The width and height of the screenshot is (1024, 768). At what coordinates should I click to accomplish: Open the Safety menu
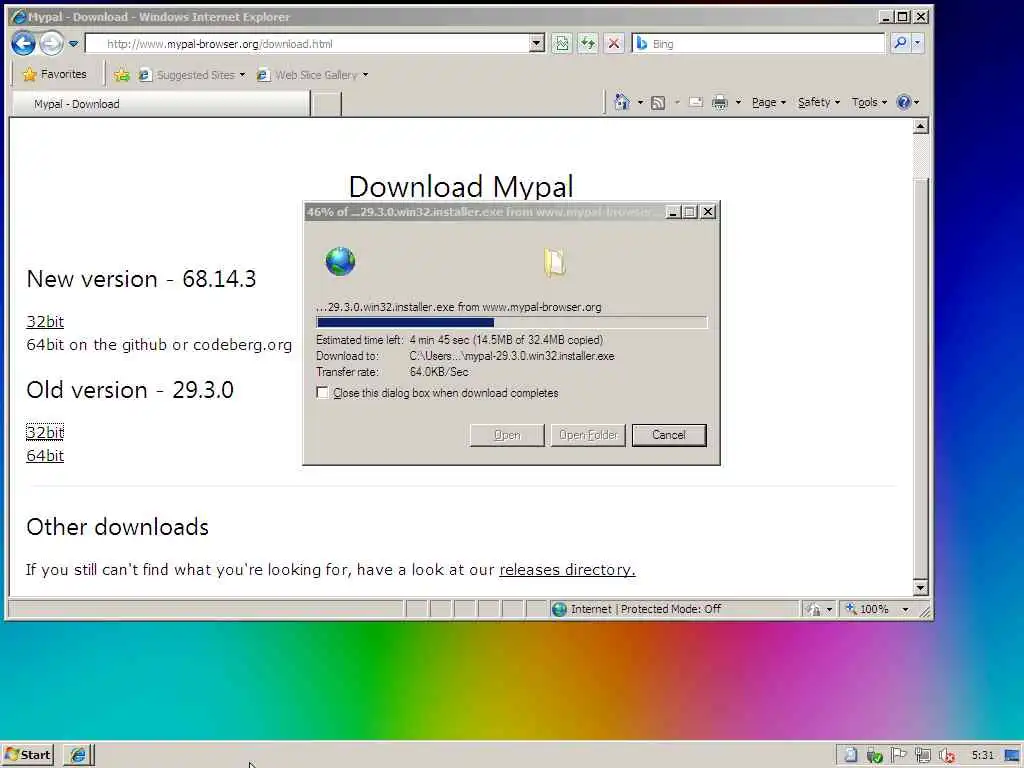[819, 103]
